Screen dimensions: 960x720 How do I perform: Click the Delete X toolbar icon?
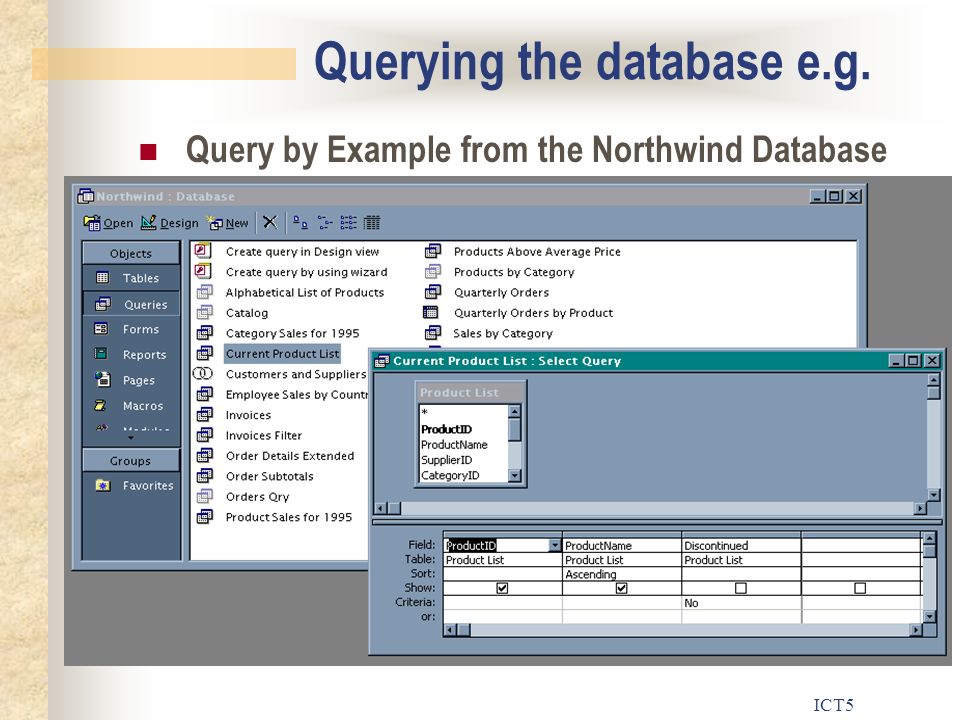[x=270, y=222]
